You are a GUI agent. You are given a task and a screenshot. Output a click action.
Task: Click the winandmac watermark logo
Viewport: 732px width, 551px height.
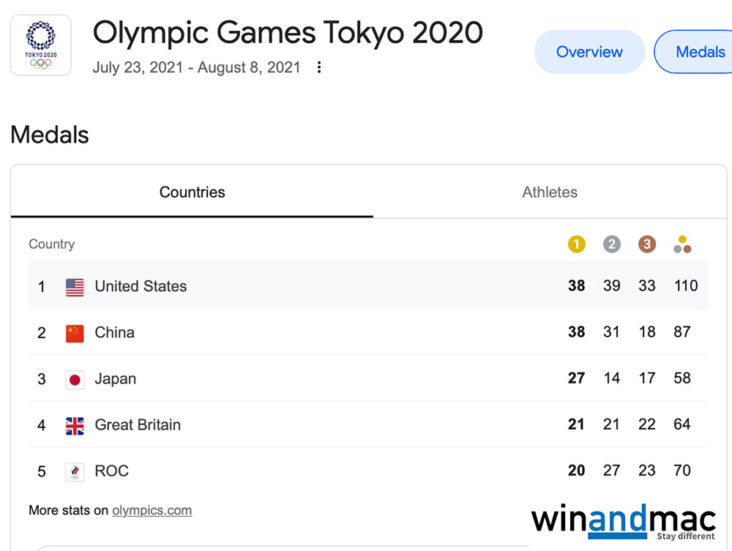pos(623,521)
